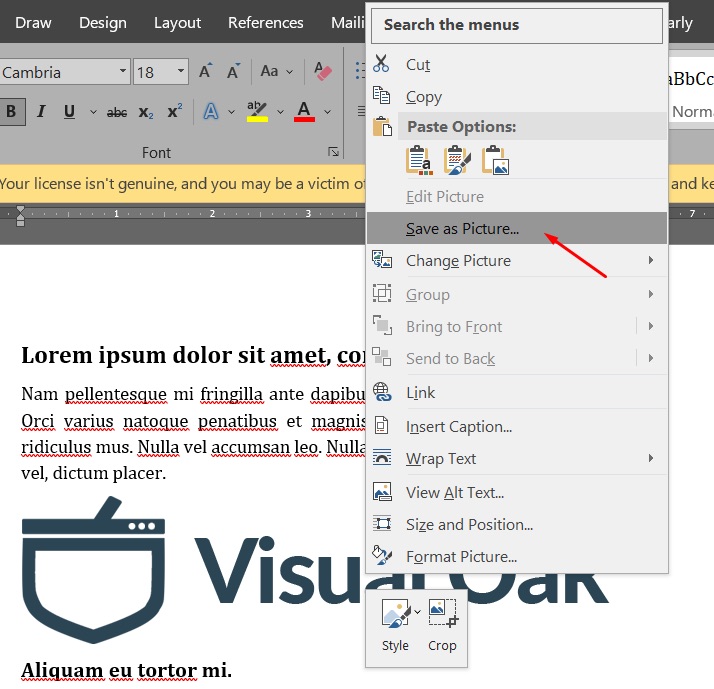714x689 pixels.
Task: Click the Size and Position icon
Action: coord(382,523)
